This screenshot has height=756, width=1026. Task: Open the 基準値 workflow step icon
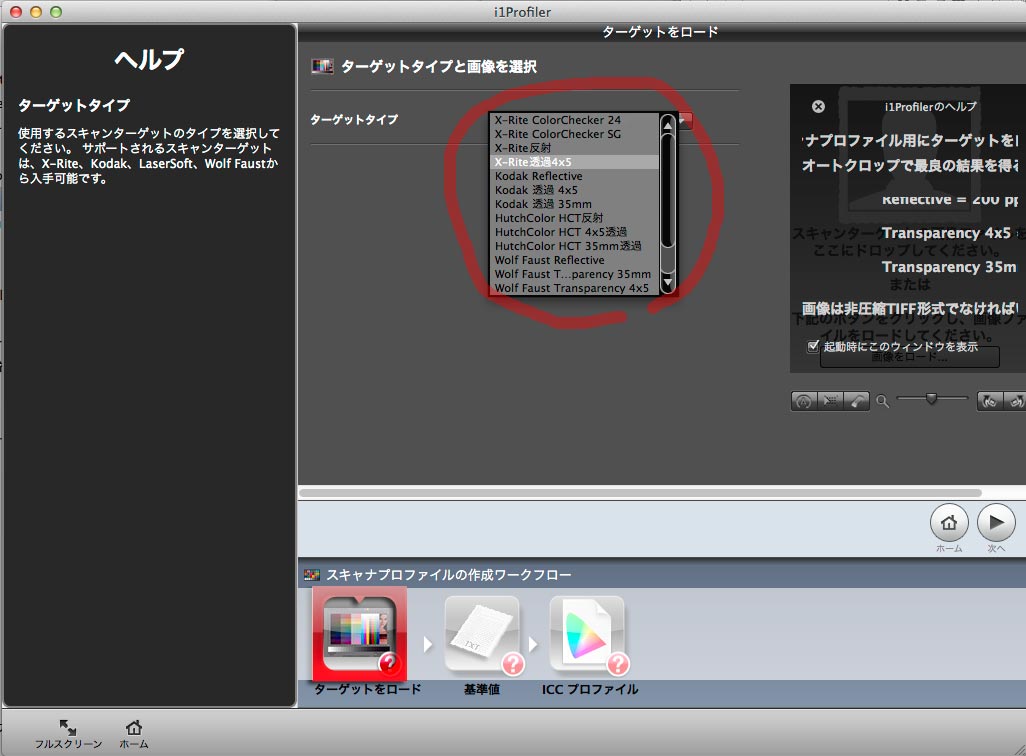click(483, 635)
